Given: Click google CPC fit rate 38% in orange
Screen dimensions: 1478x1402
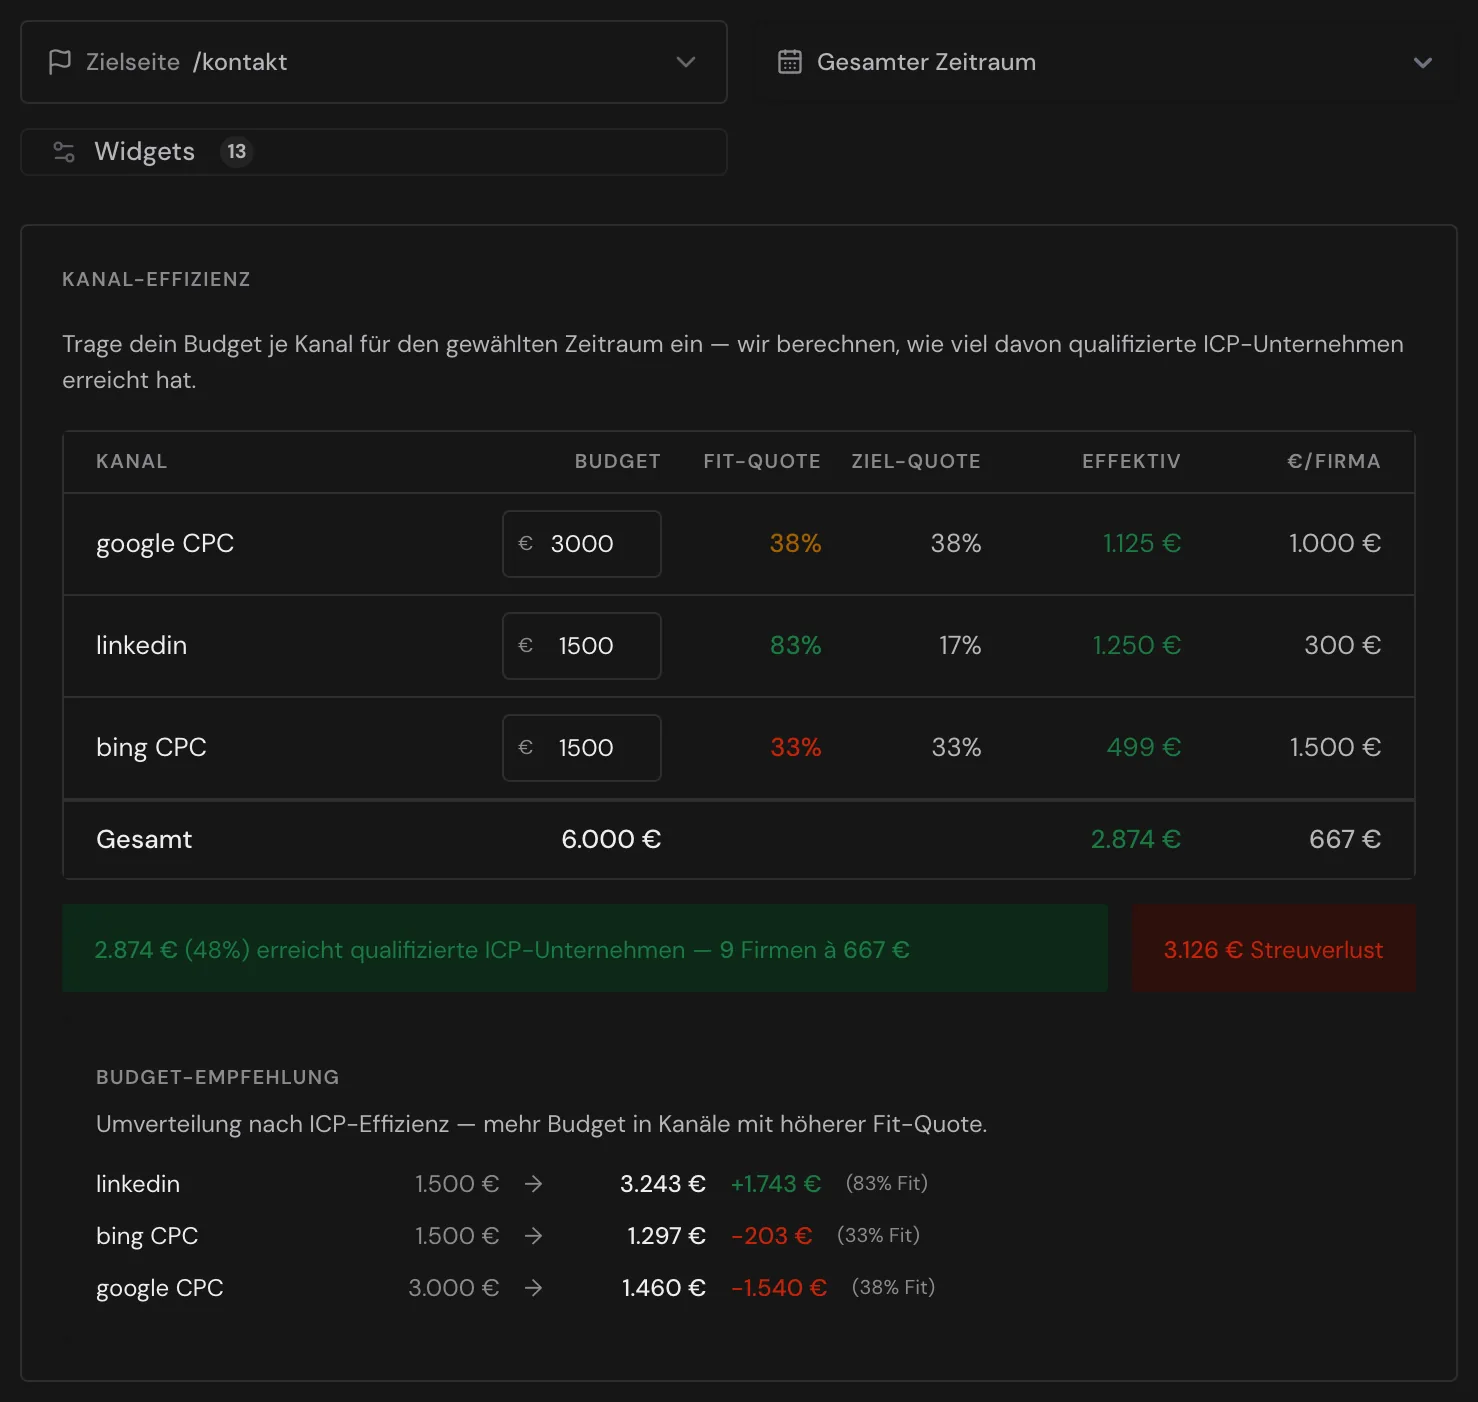Looking at the screenshot, I should (x=796, y=544).
